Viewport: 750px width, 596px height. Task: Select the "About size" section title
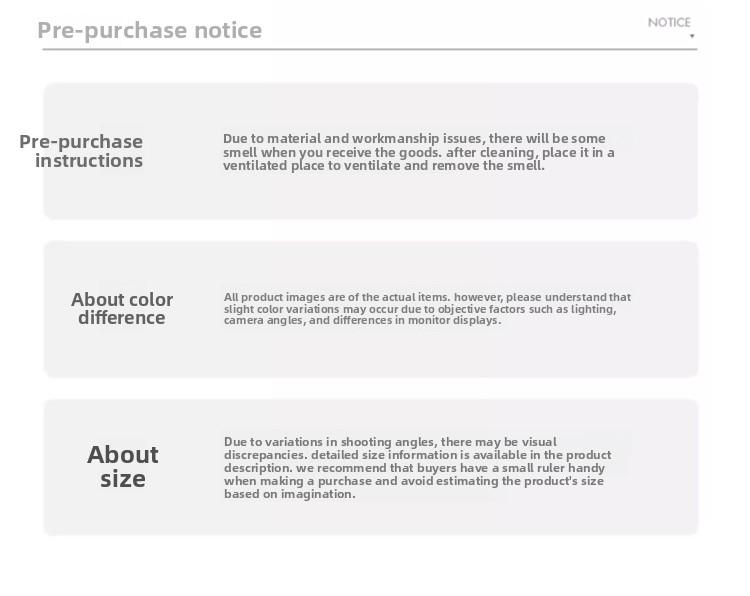coord(123,466)
